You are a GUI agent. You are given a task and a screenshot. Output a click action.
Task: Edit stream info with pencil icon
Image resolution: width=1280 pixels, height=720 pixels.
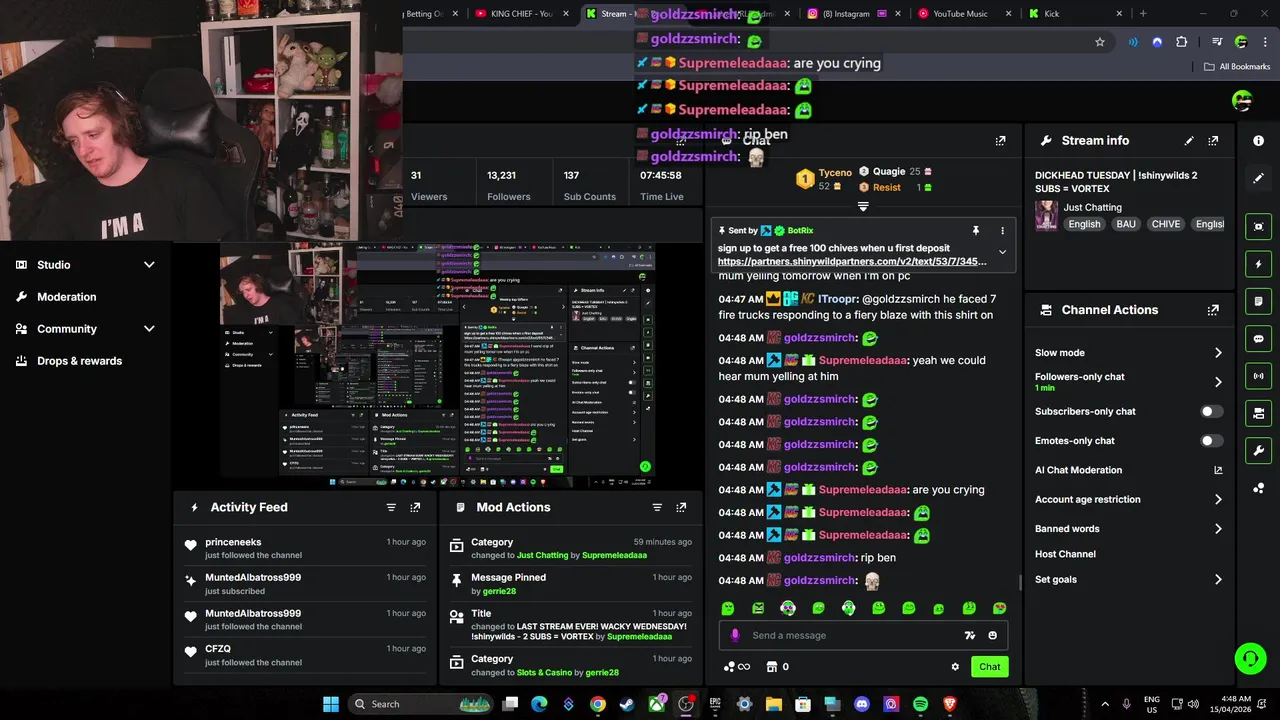[1189, 141]
